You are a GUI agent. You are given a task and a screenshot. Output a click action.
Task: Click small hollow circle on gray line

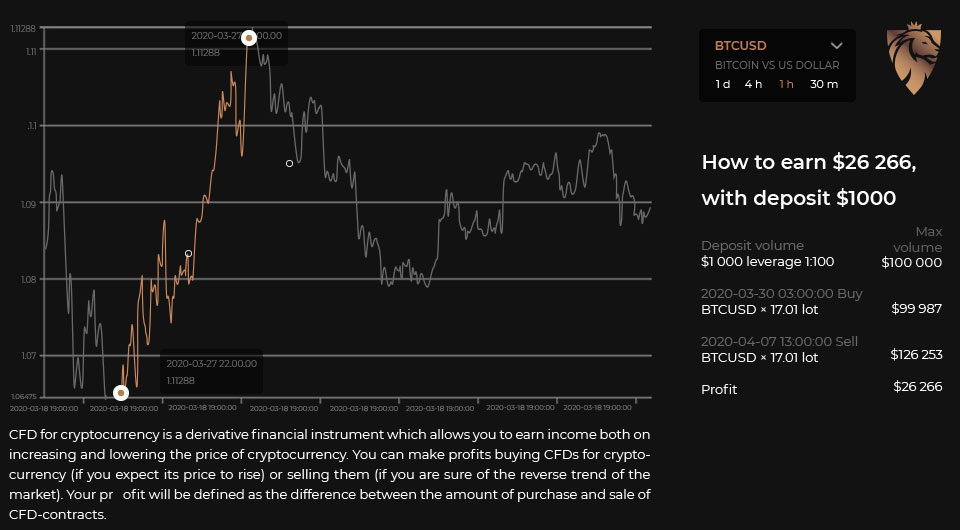pos(289,163)
